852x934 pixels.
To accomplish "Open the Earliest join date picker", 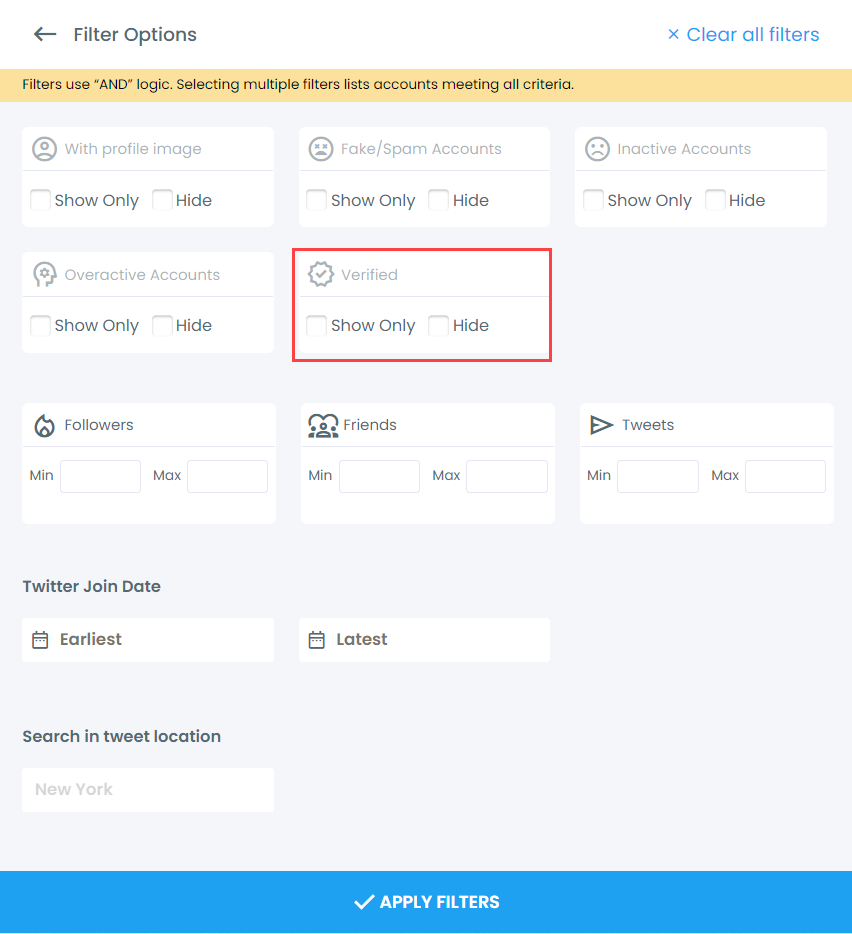I will click(147, 639).
